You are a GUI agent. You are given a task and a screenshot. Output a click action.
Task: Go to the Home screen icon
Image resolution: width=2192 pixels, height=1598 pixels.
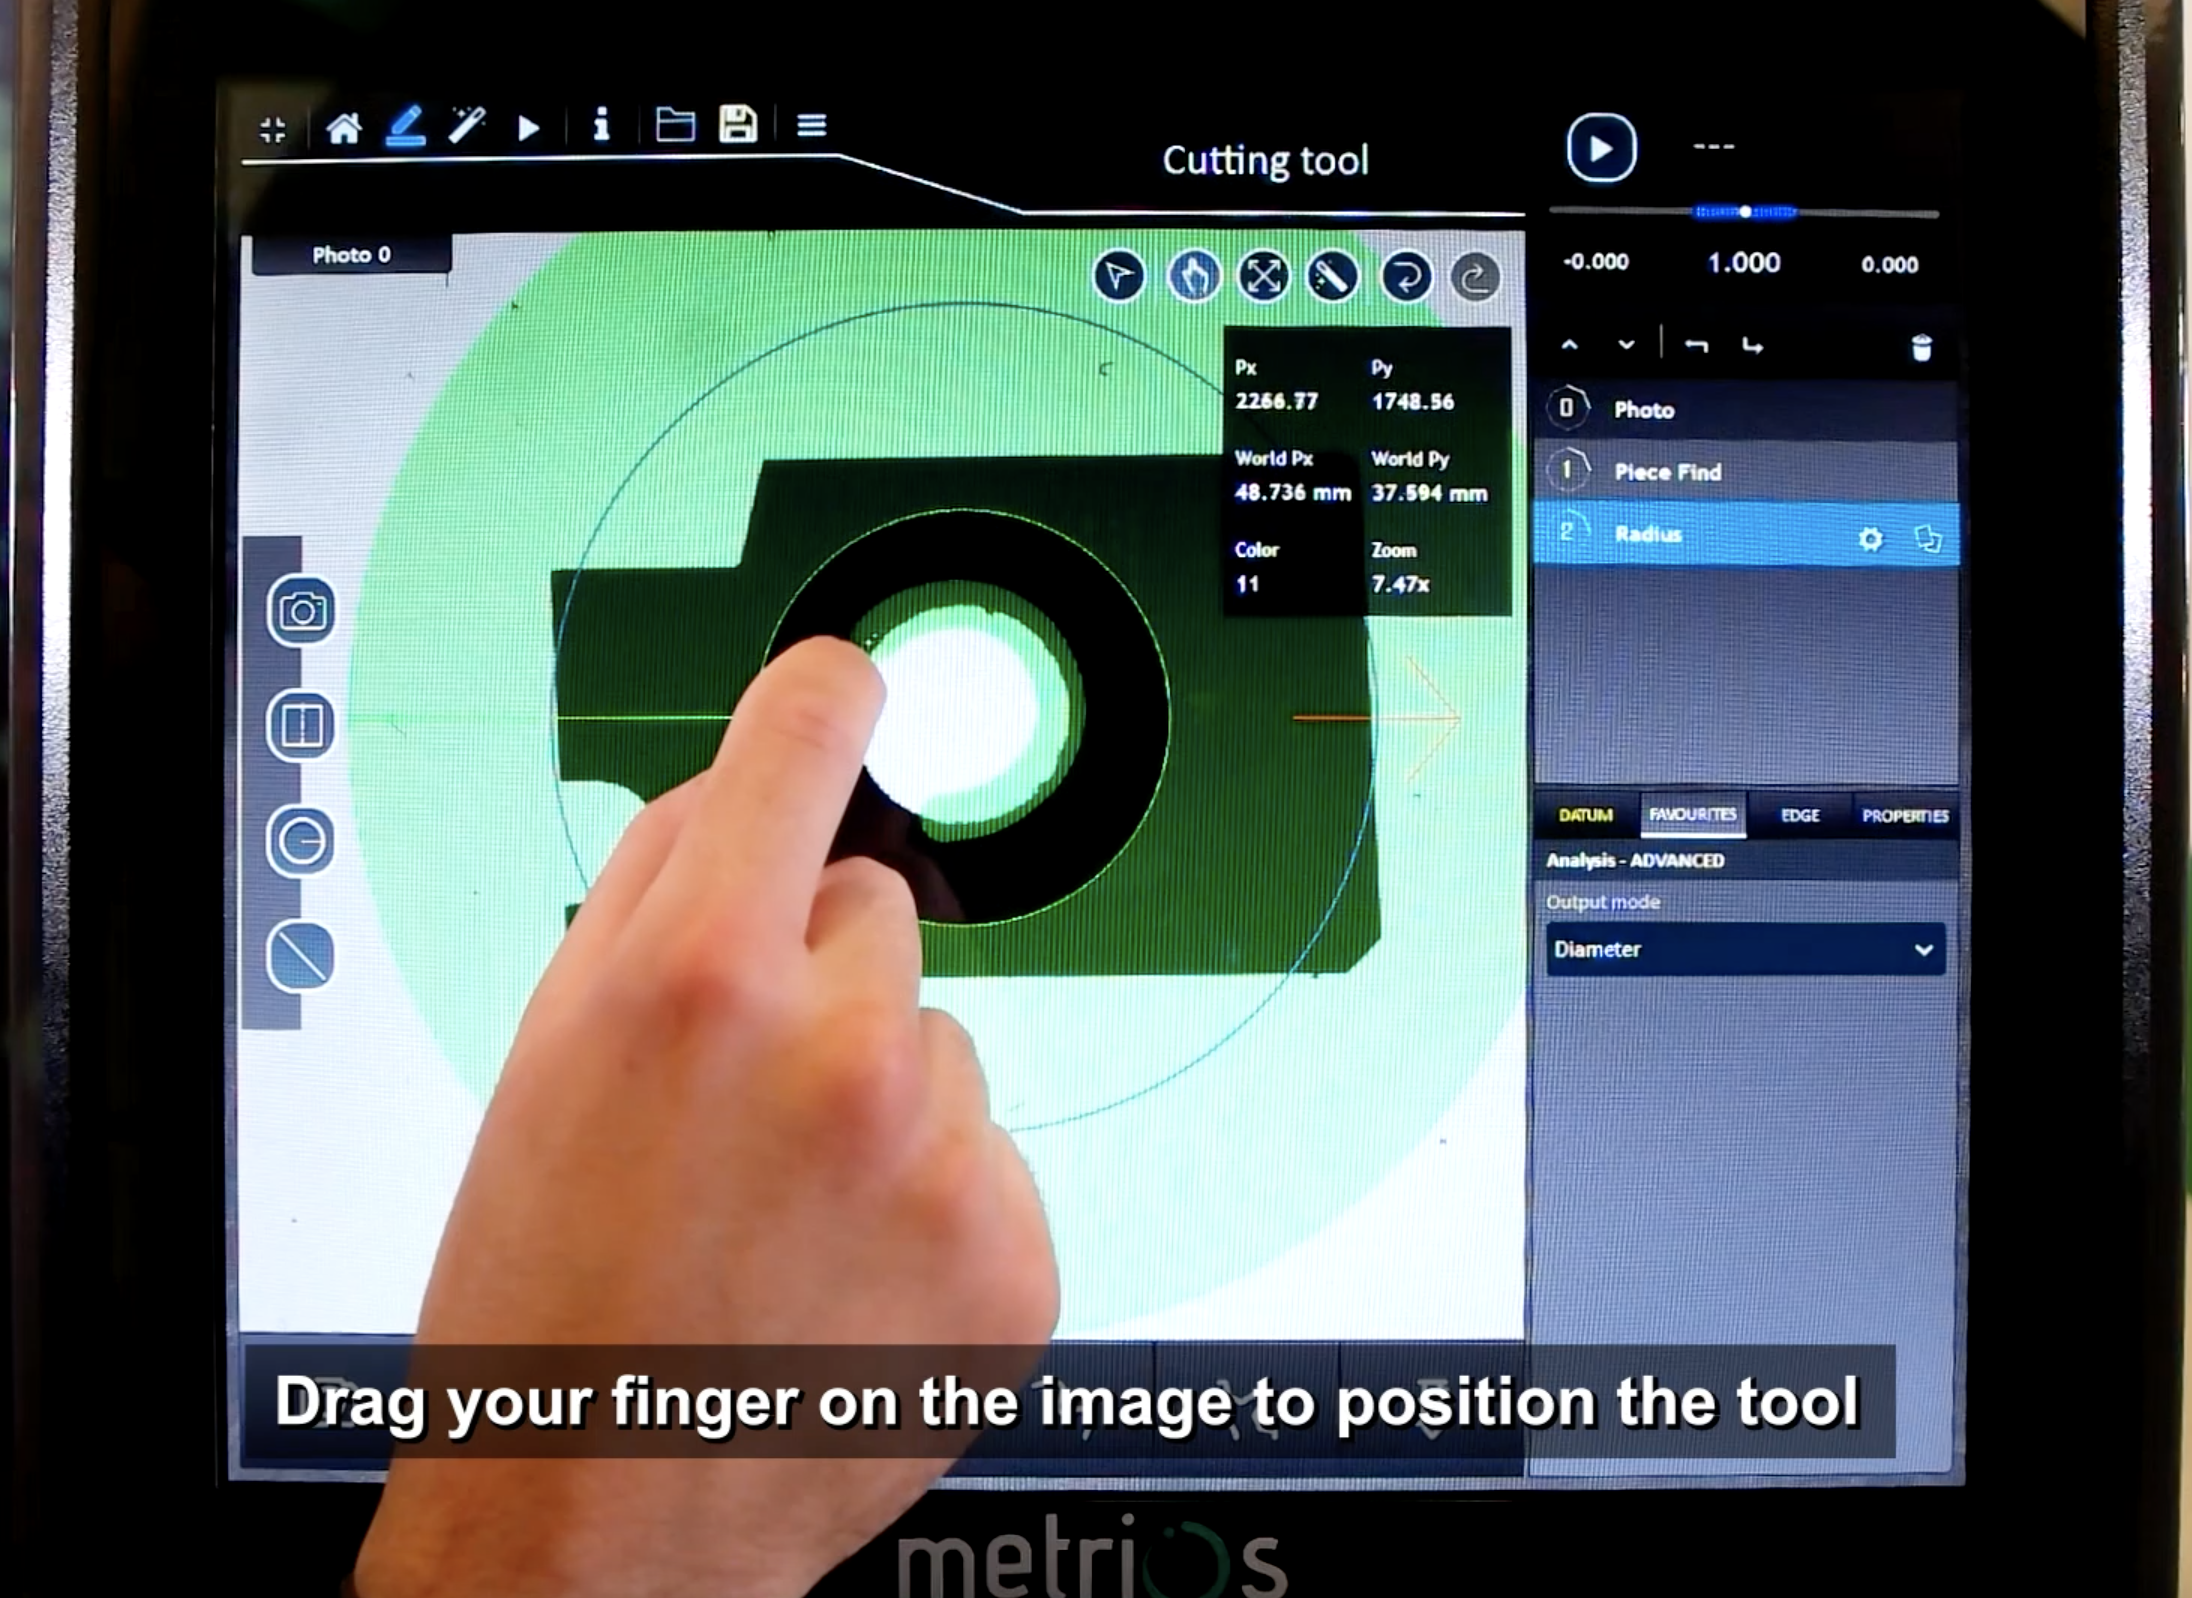click(343, 128)
